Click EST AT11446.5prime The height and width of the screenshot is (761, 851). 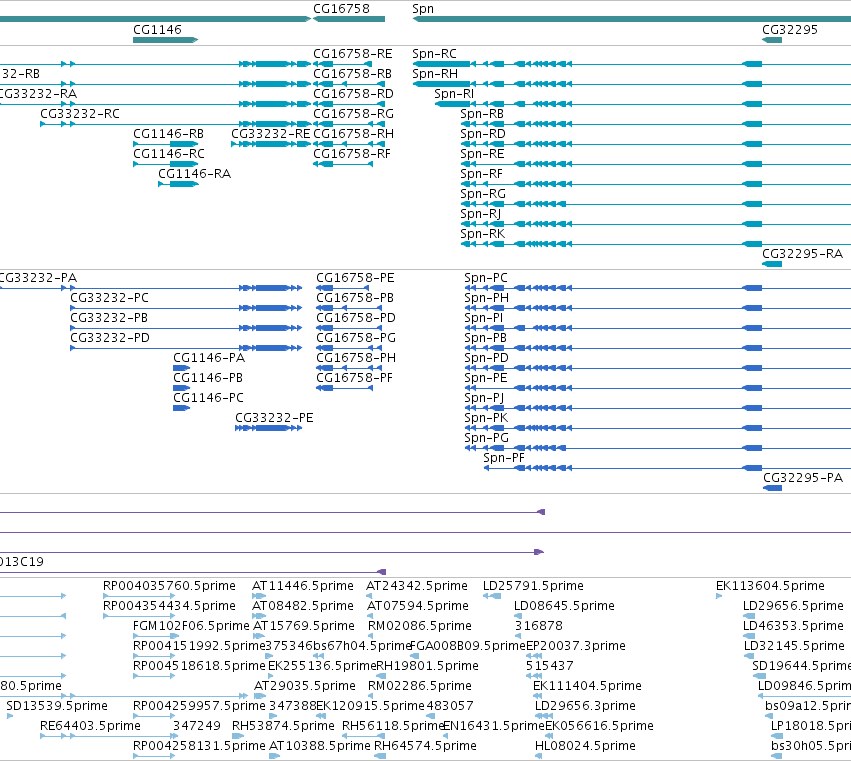point(303,586)
